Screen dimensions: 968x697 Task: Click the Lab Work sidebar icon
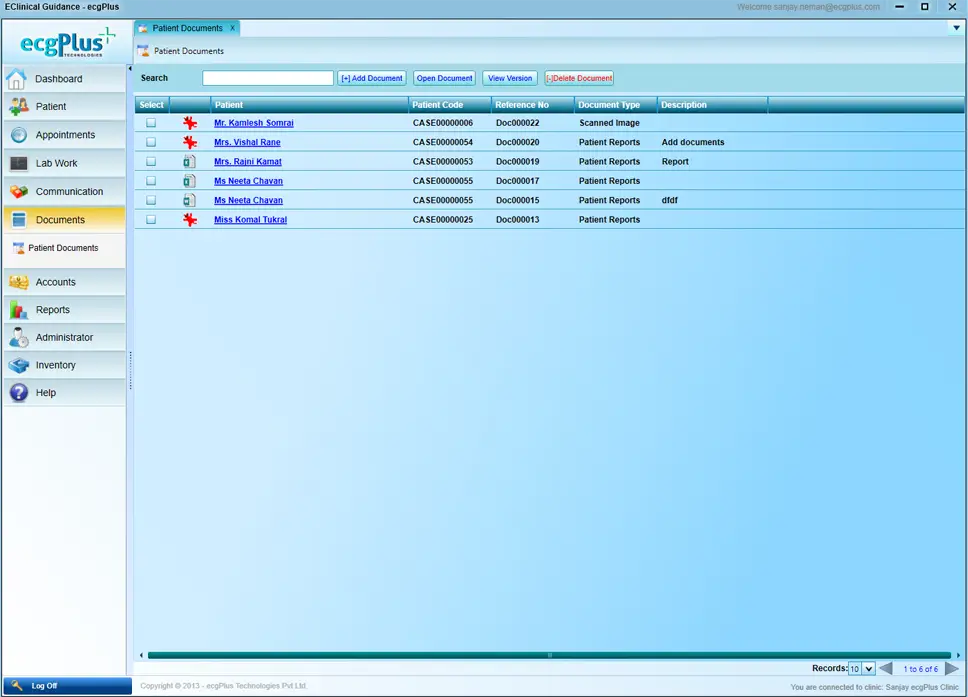coord(17,162)
